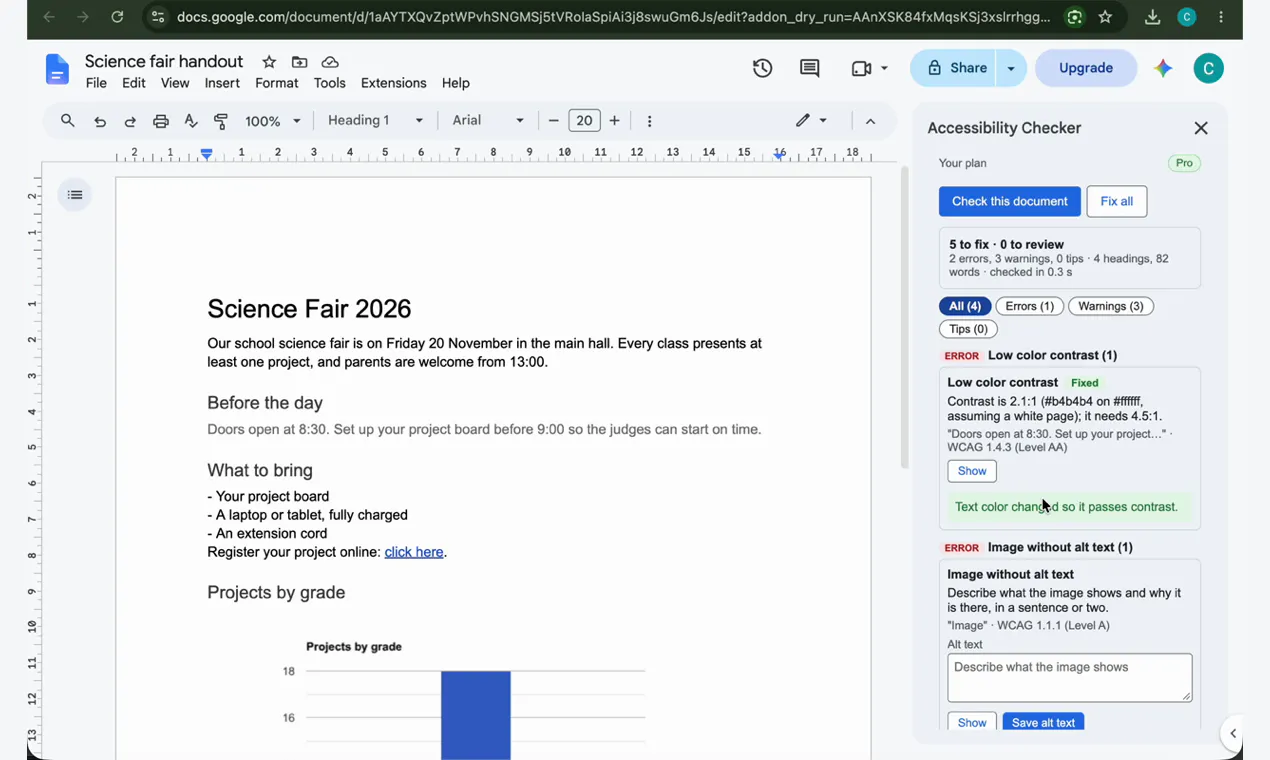Screen dimensions: 1270x760
Task: Open the Extensions menu
Action: (394, 83)
